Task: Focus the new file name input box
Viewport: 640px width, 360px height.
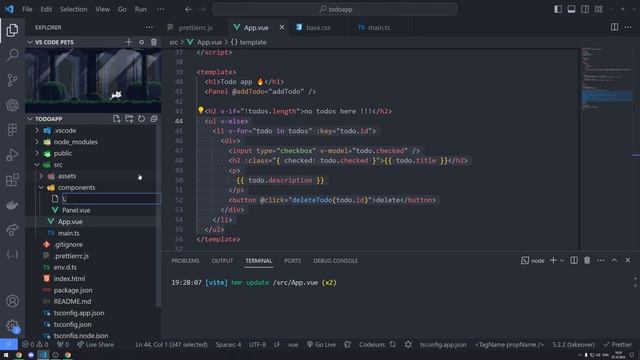Action: click(x=111, y=199)
